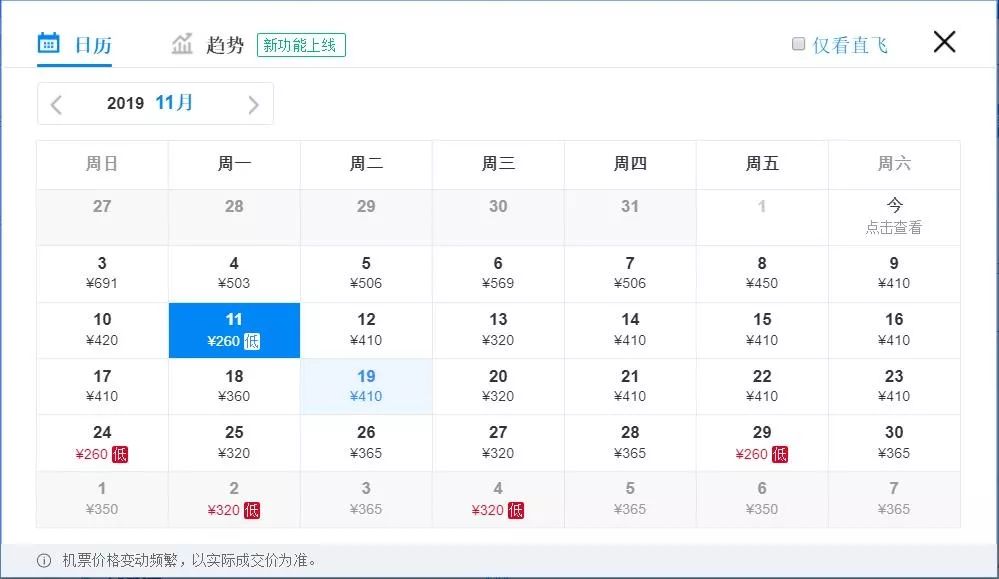Close the price calendar with the X
This screenshot has height=579, width=999.
[943, 42]
